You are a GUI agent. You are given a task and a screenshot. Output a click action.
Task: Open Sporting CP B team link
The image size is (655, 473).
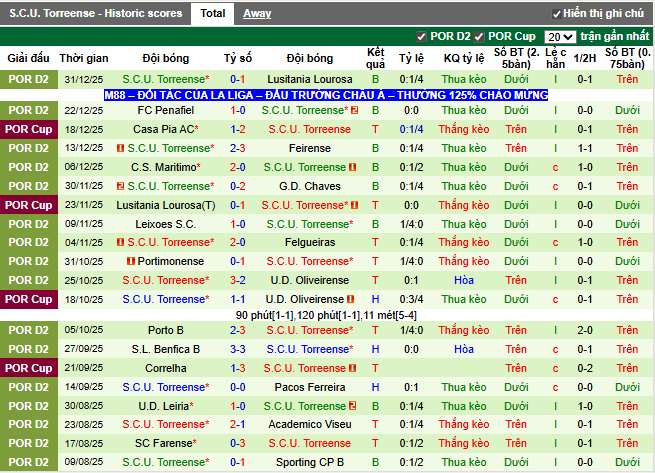(x=310, y=462)
